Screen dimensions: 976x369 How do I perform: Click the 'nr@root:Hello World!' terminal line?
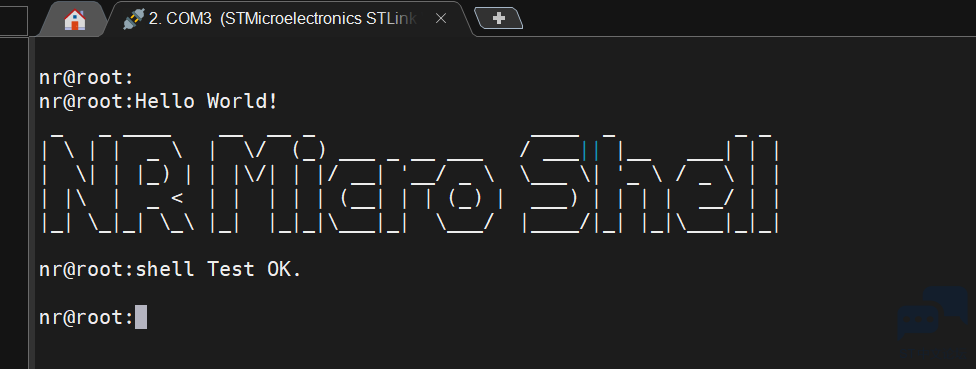(158, 101)
